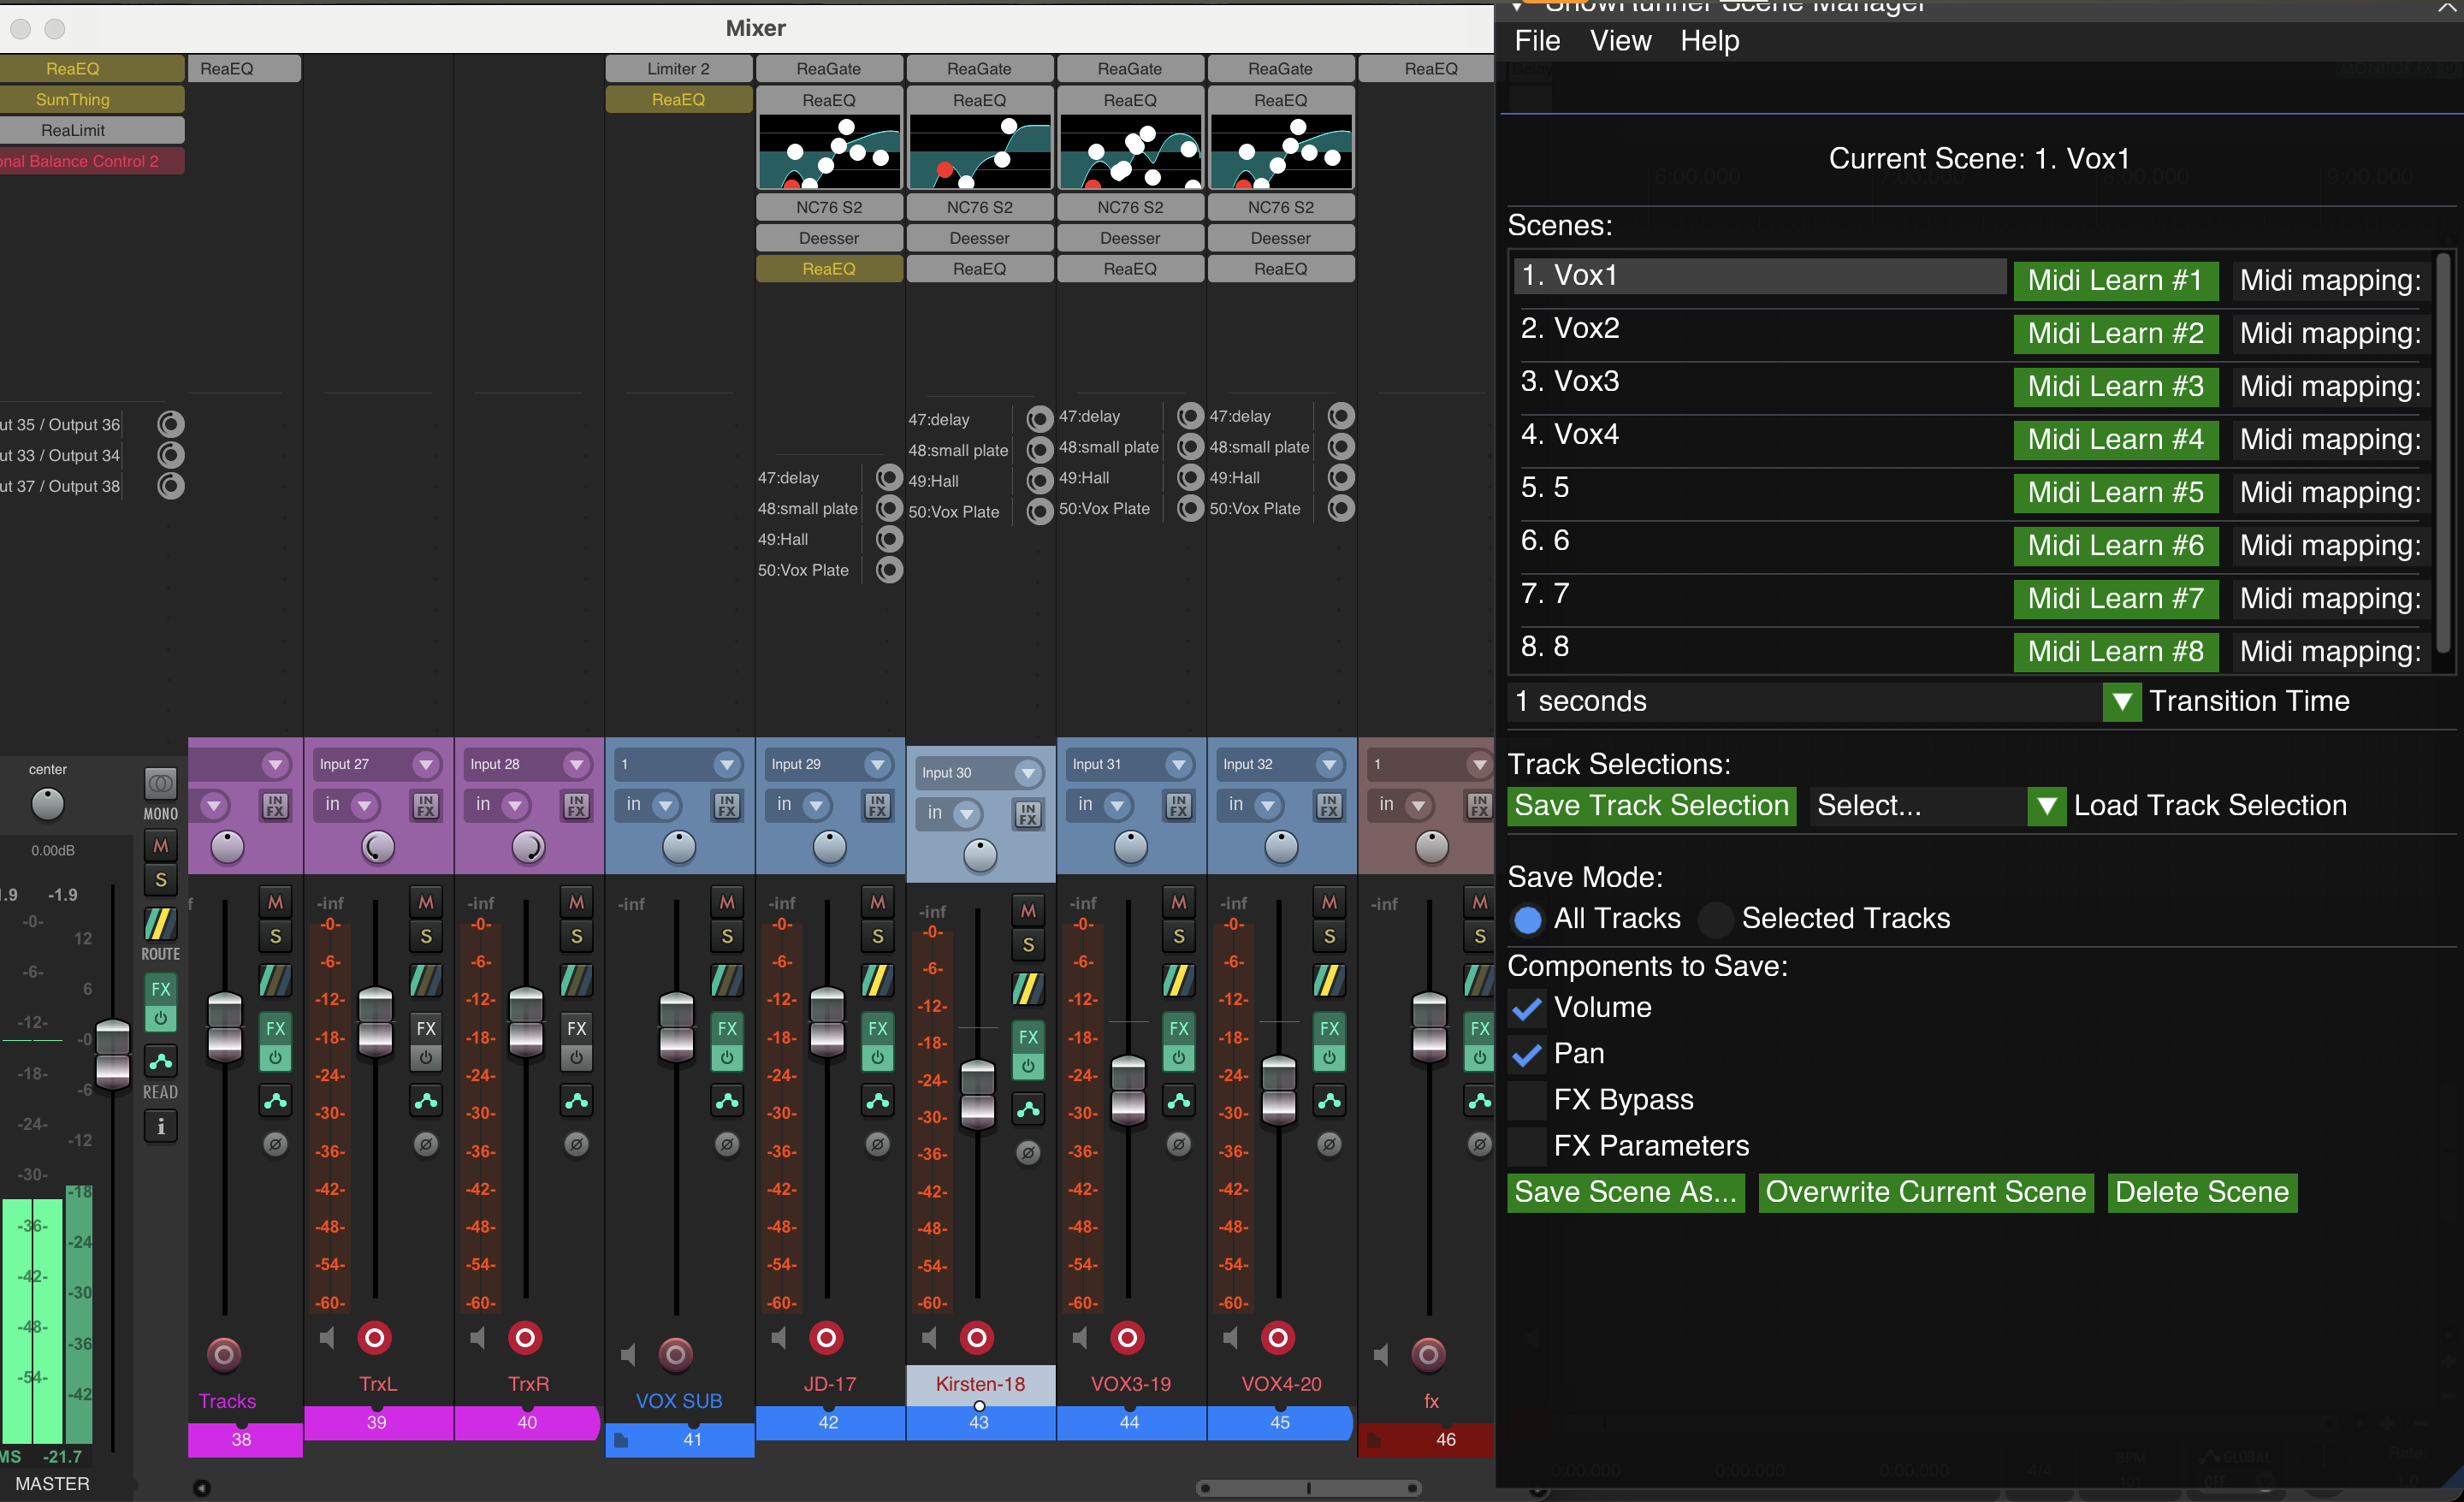Click the track info icon below READ
The height and width of the screenshot is (1502, 2464).
pyautogui.click(x=160, y=1126)
